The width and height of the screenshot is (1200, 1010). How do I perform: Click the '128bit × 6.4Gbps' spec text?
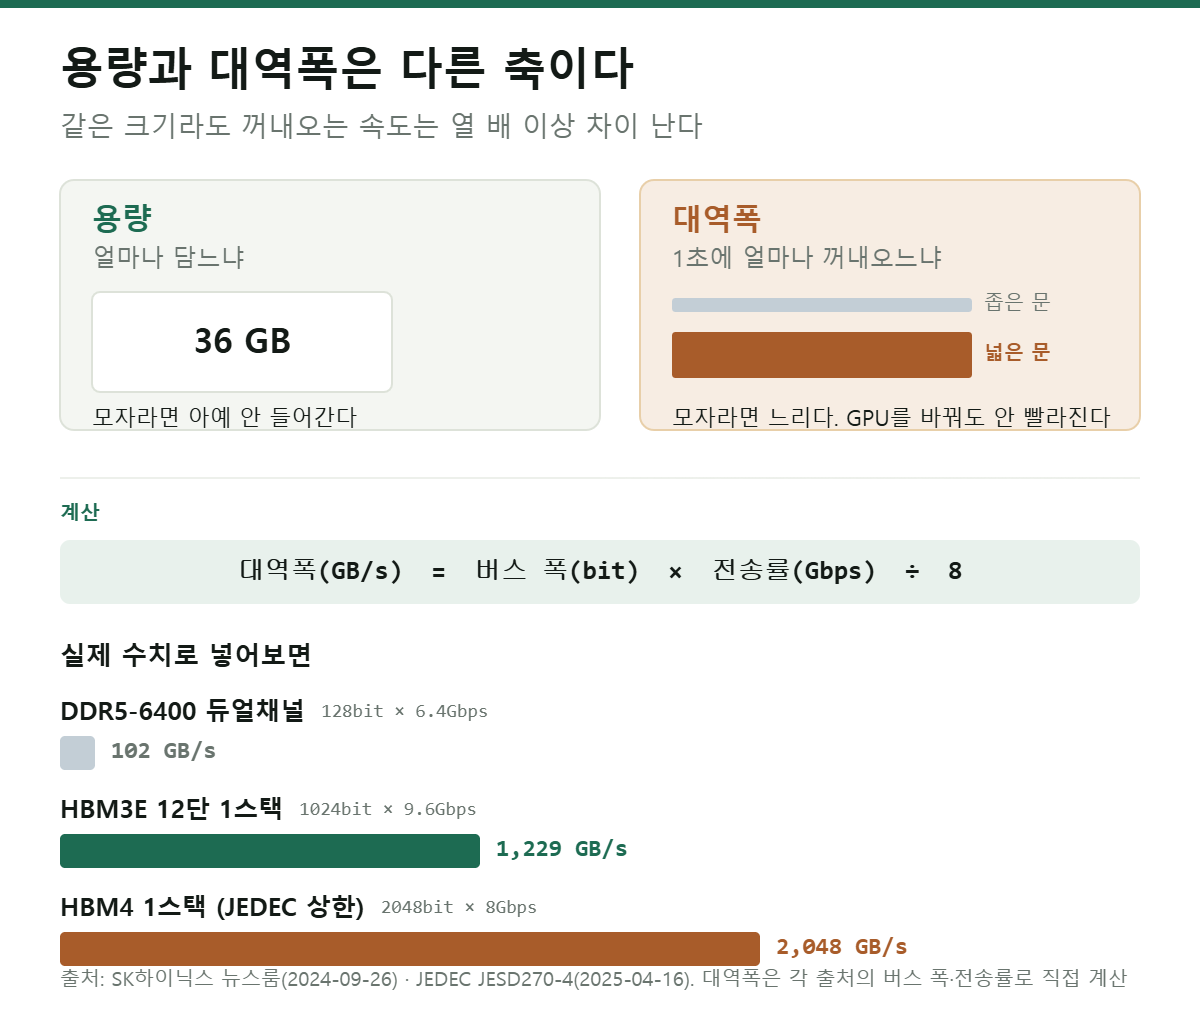click(x=405, y=711)
